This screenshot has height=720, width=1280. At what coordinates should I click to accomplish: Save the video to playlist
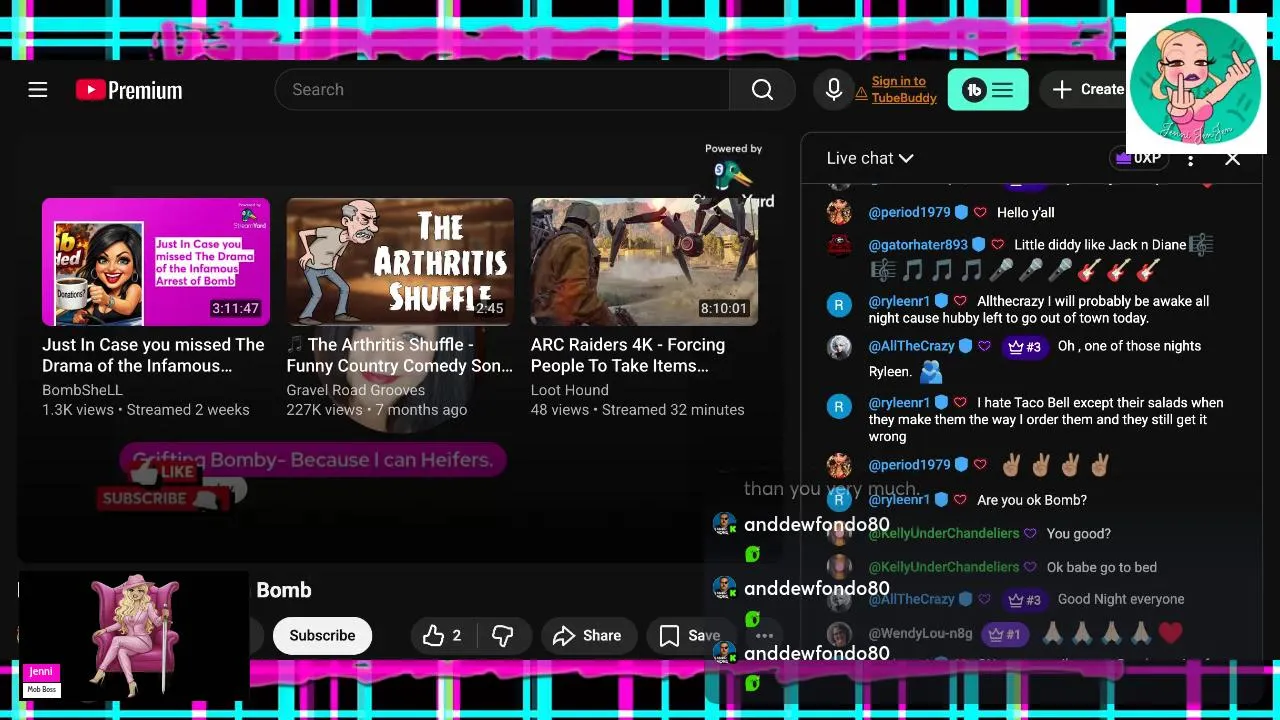tap(690, 635)
